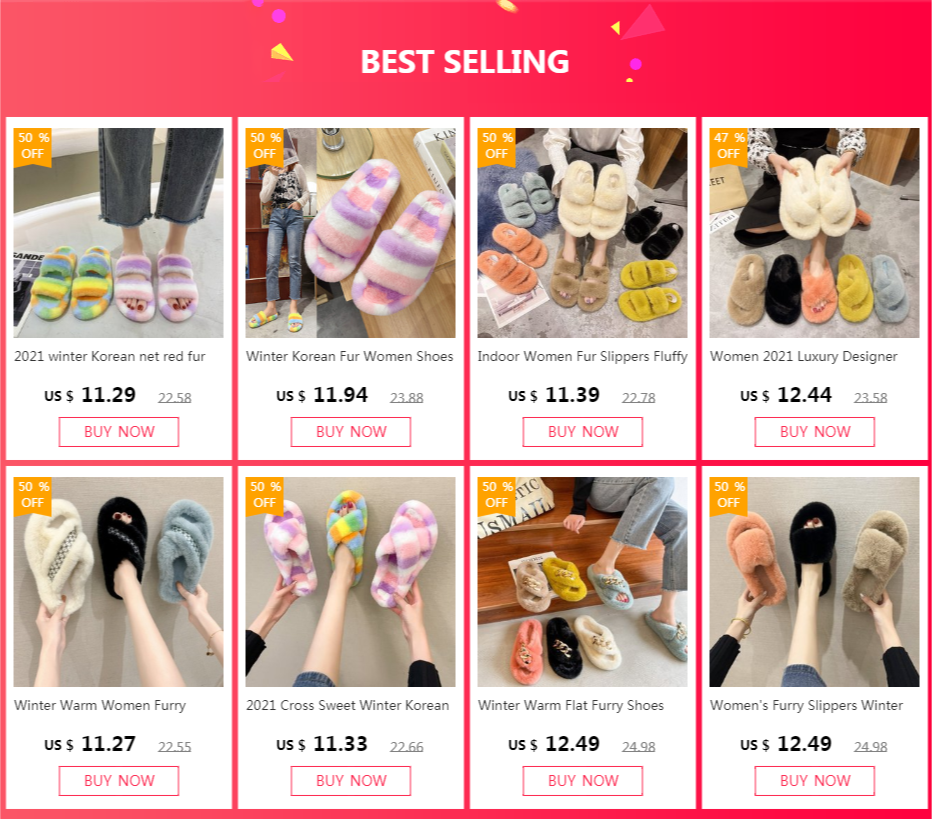Open the rainbow fur slippers product image
Screen dimensions: 932x819
[118, 233]
